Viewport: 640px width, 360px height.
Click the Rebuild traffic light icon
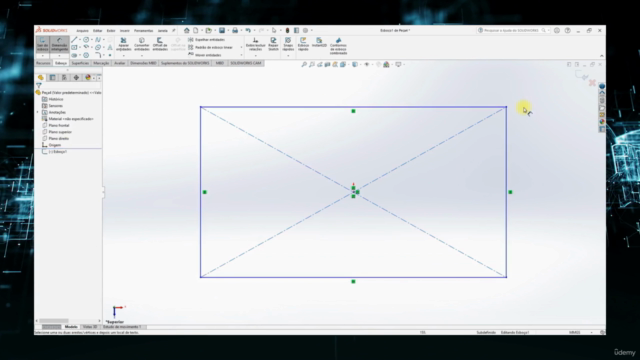point(287,30)
